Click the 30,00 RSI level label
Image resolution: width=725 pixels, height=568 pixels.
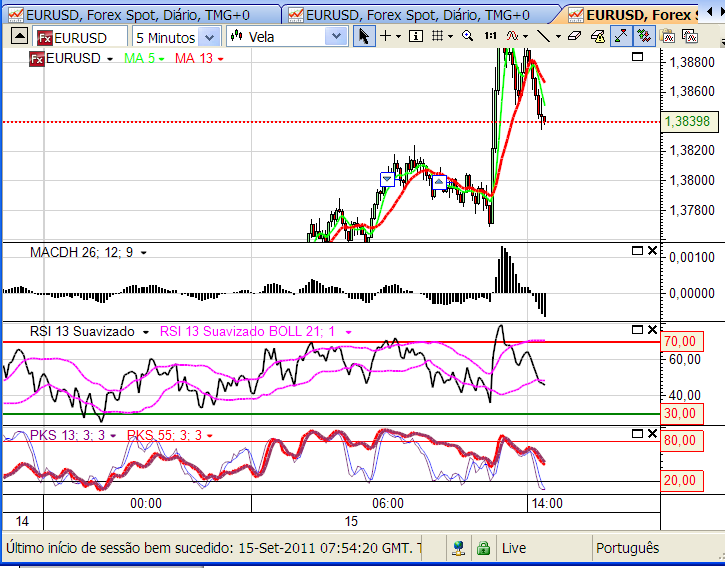pos(682,414)
